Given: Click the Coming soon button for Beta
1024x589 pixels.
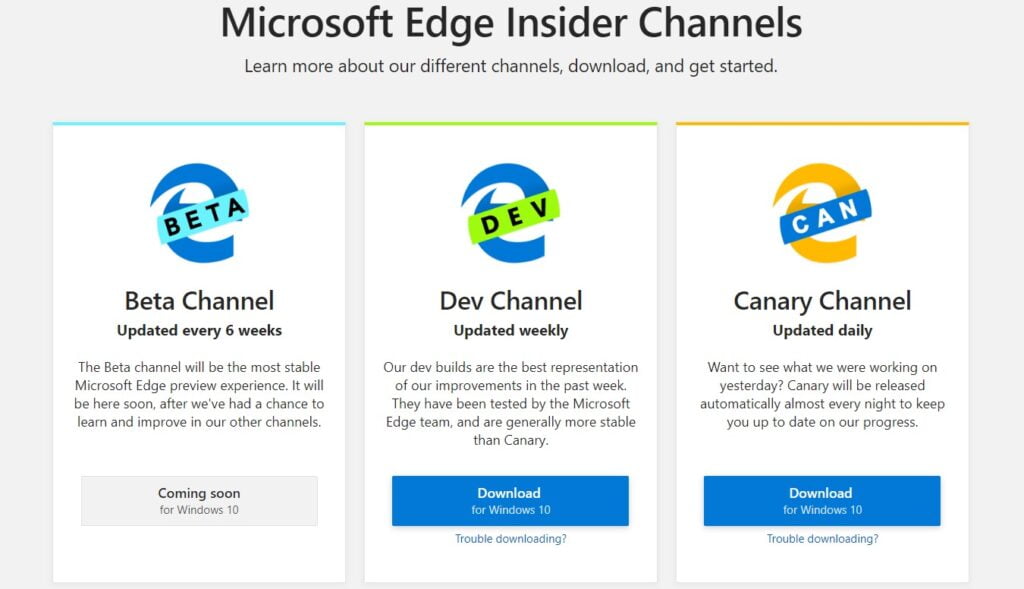Looking at the screenshot, I should pyautogui.click(x=199, y=500).
